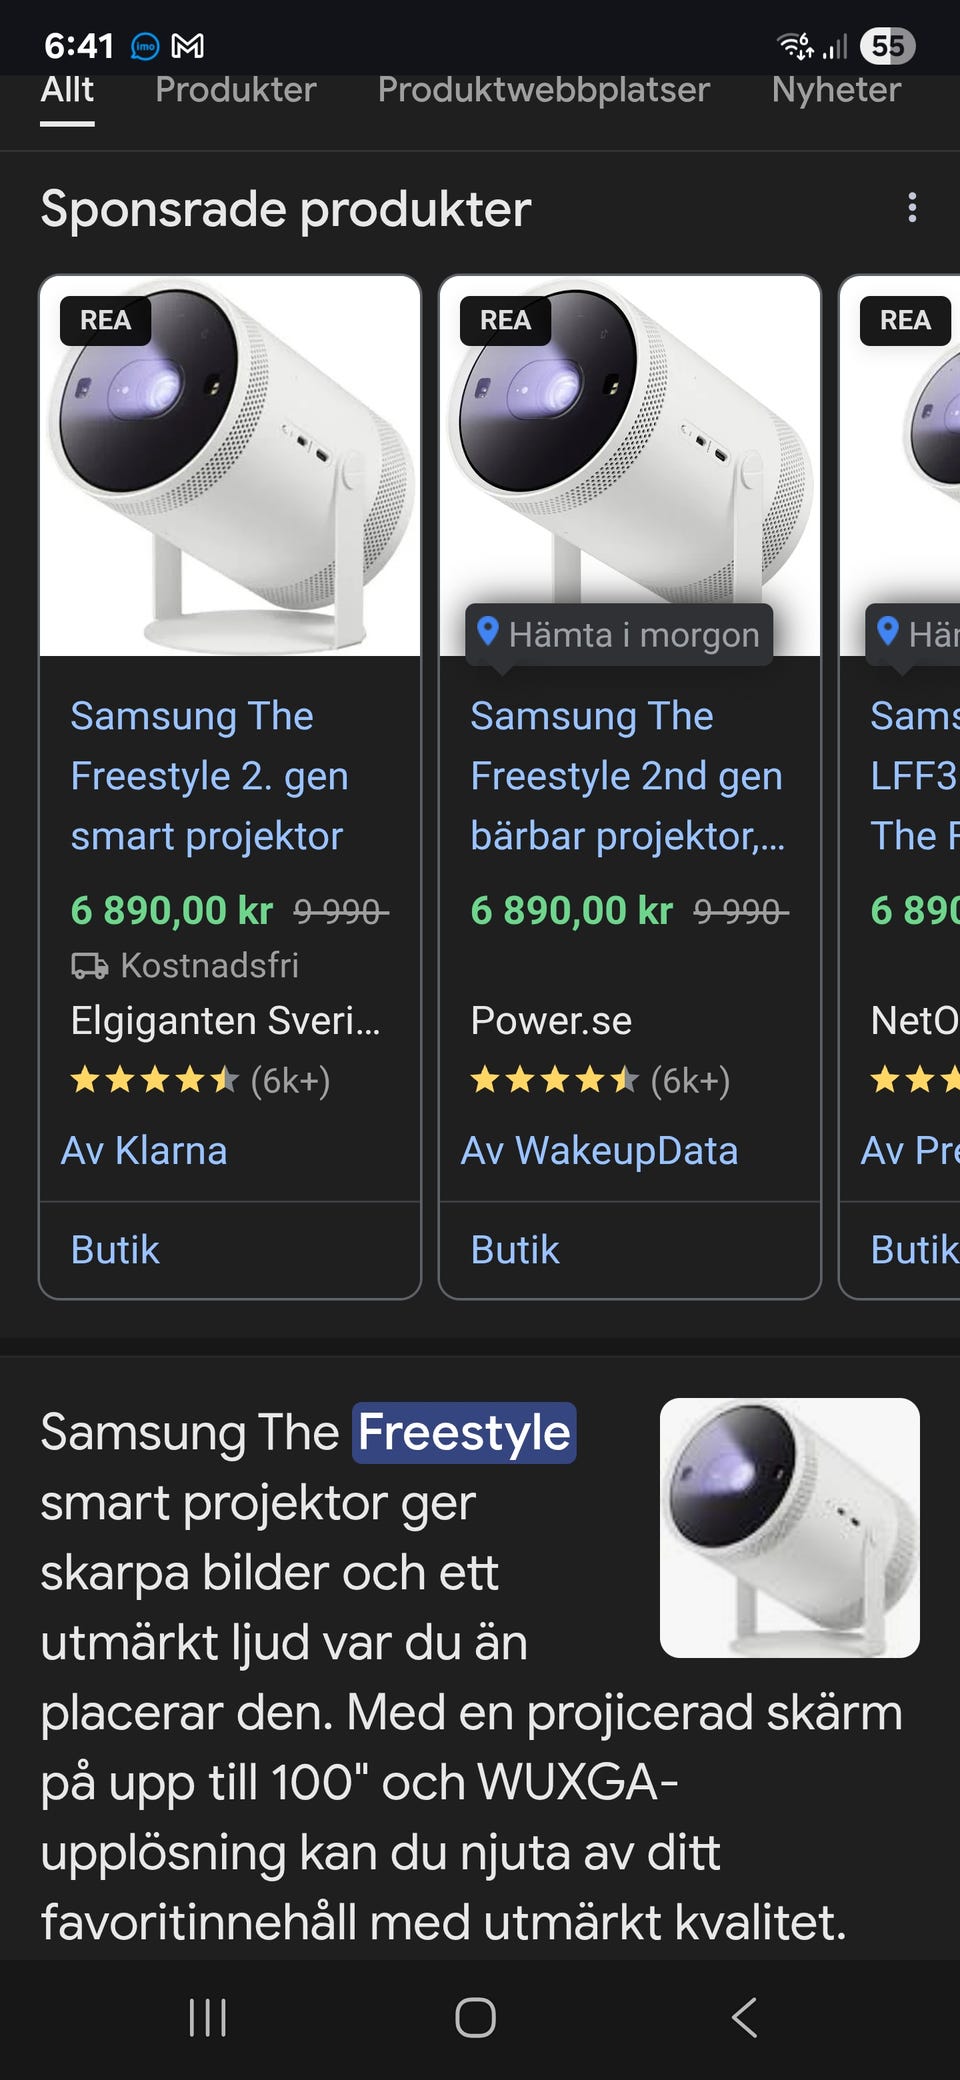Open the Av Klarna link
Image resolution: width=960 pixels, height=2080 pixels.
[144, 1151]
